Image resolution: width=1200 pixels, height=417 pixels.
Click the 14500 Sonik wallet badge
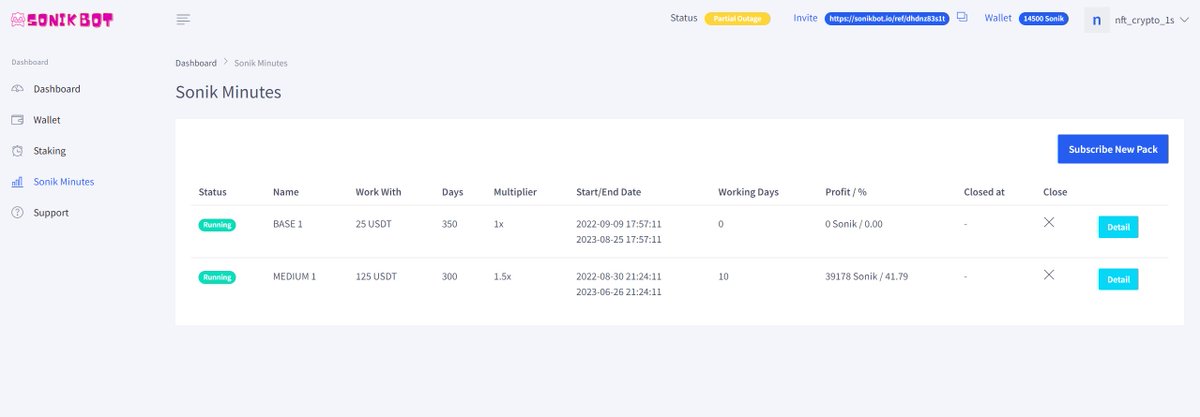click(x=1045, y=18)
